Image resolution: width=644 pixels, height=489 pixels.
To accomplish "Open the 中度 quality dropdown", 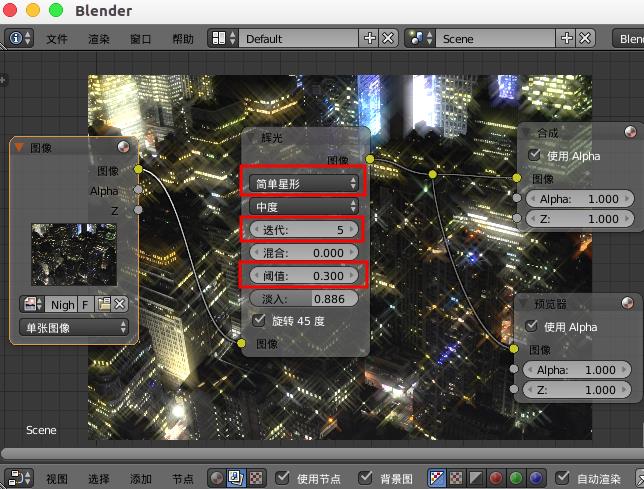I will pos(305,206).
